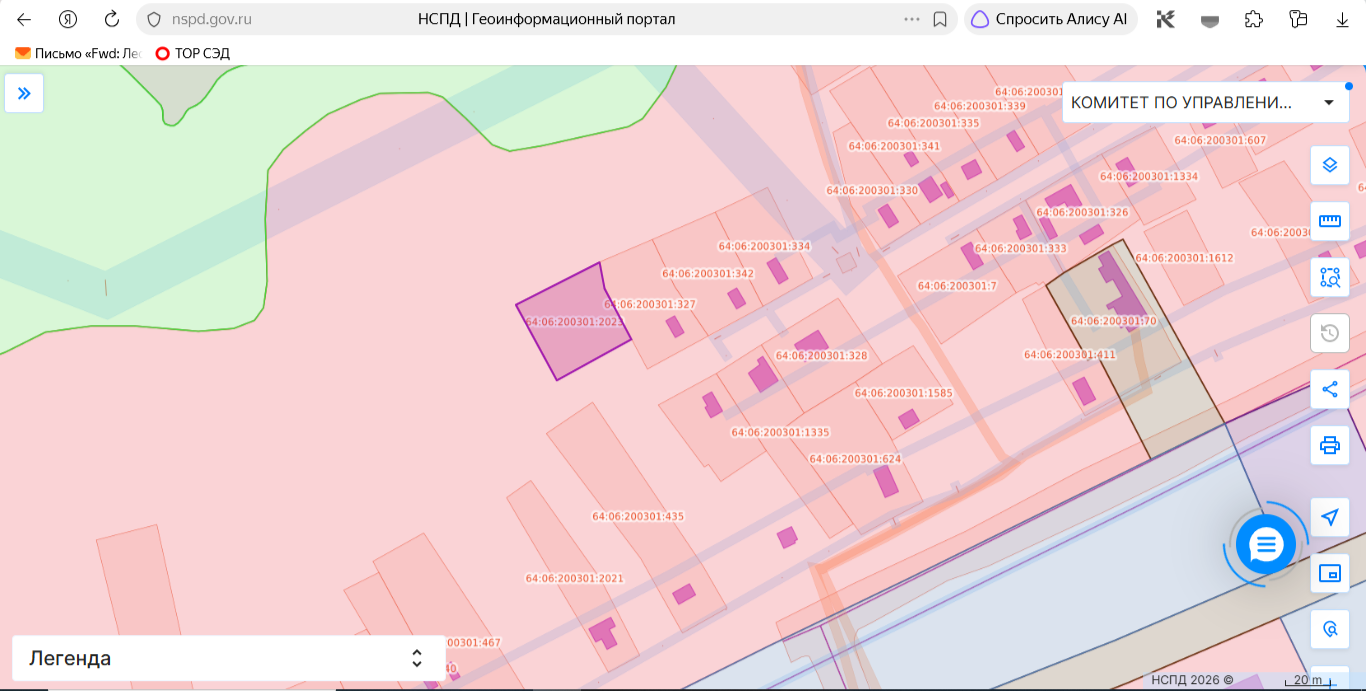Screen dimensions: 1366x691
Task: Click the point search tool icon
Action: (1329, 629)
